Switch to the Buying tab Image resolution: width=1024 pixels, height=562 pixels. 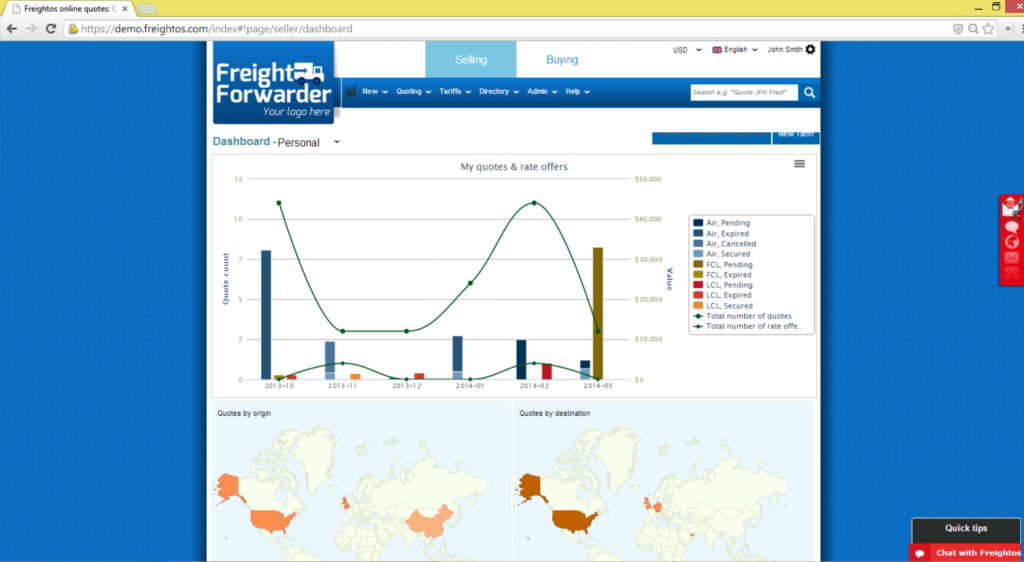tap(561, 59)
